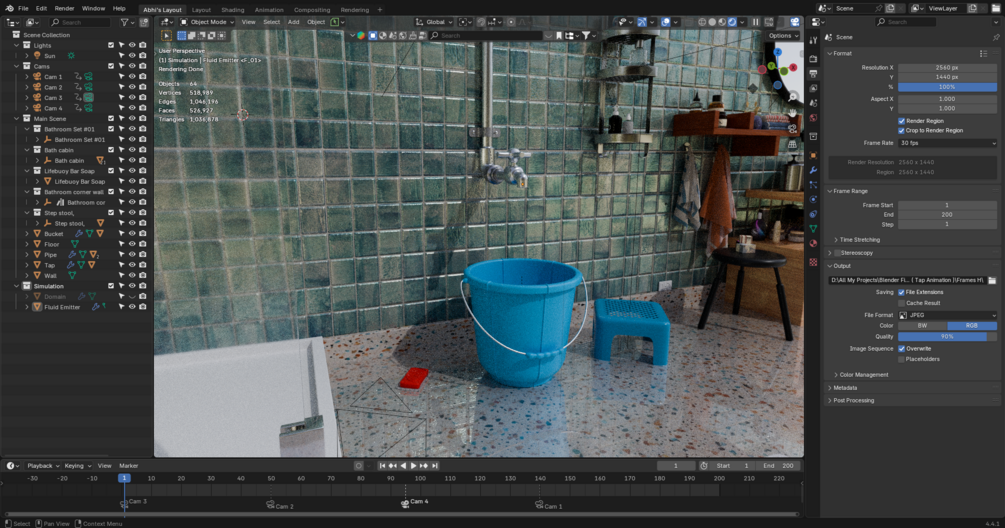Viewport: 1005px width, 528px height.
Task: Pin the Scene properties panel
Action: (x=996, y=37)
